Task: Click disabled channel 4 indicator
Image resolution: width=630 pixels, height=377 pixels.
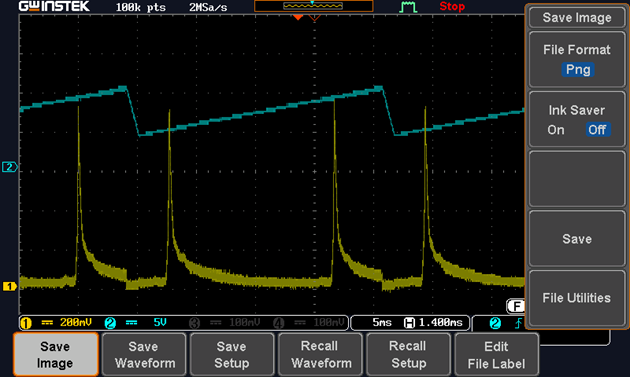Action: tap(278, 323)
